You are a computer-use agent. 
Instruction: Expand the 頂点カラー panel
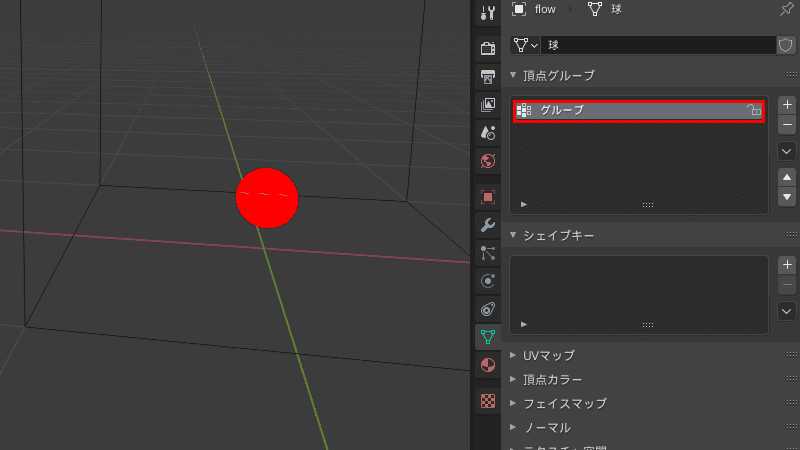click(513, 379)
